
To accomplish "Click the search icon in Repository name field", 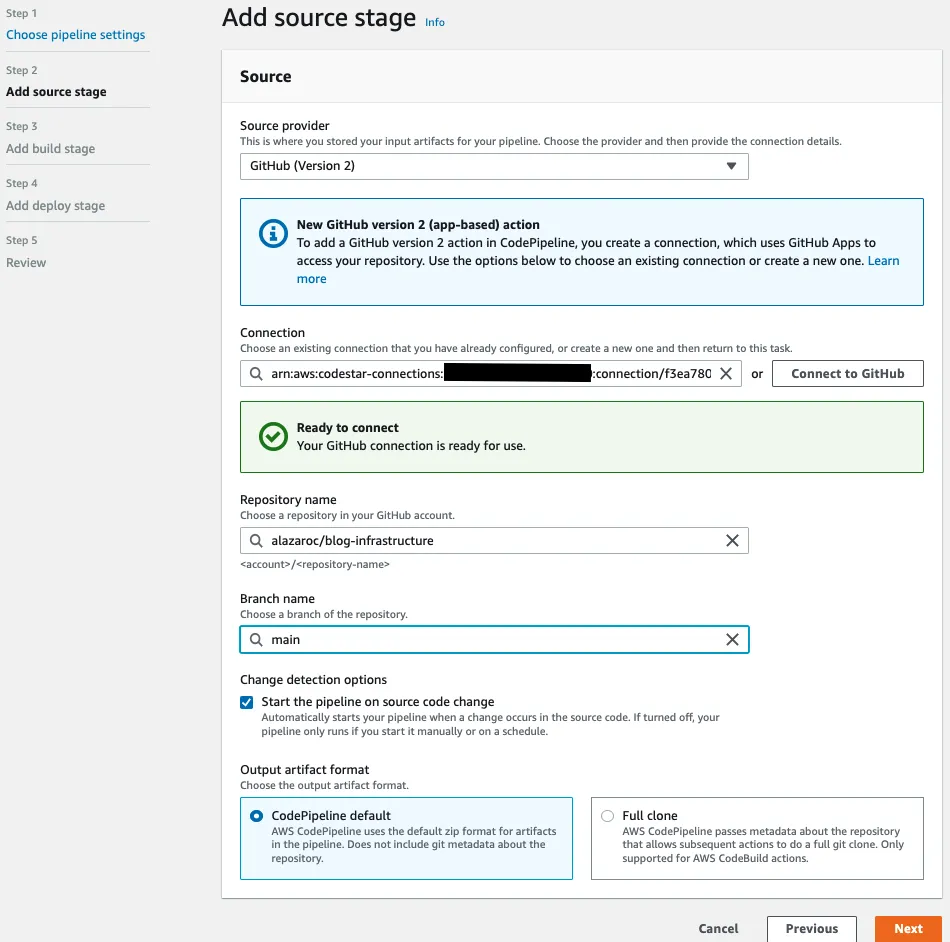I will coord(256,540).
